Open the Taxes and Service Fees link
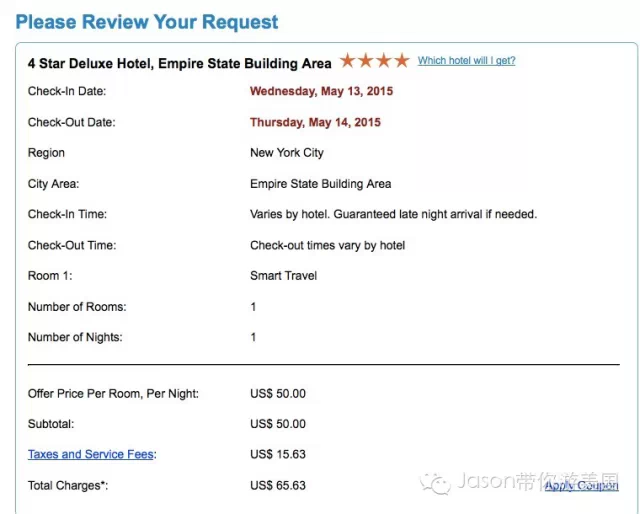Viewport: 640px width, 514px height. (x=91, y=454)
